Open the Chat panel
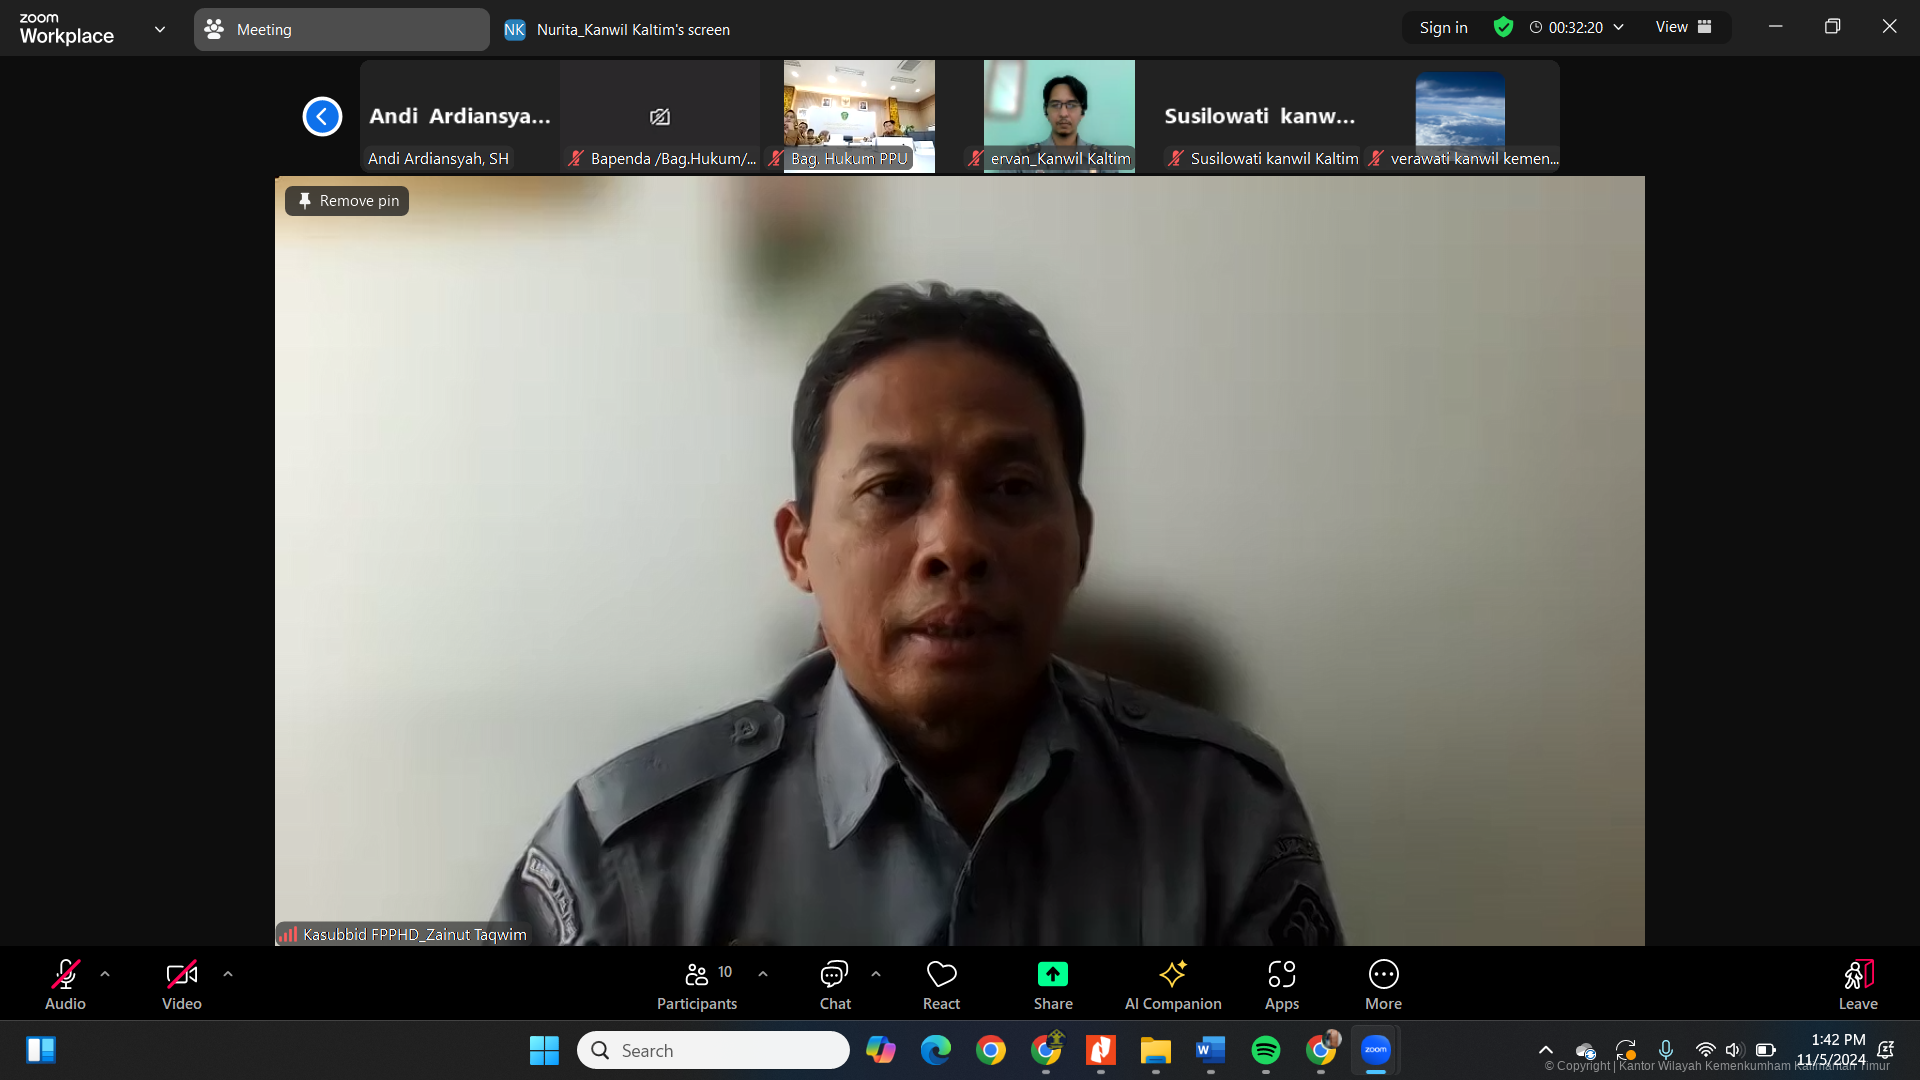1920x1080 pixels. coord(835,985)
